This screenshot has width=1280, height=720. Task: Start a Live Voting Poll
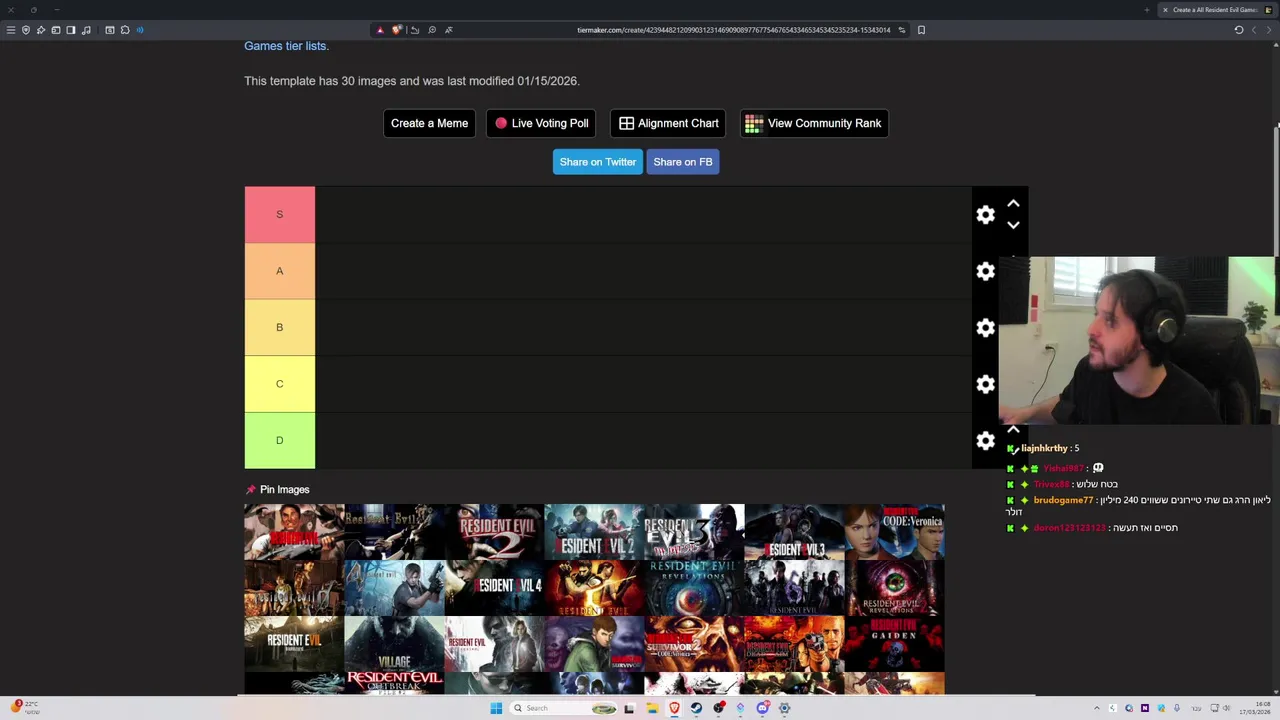coord(541,123)
